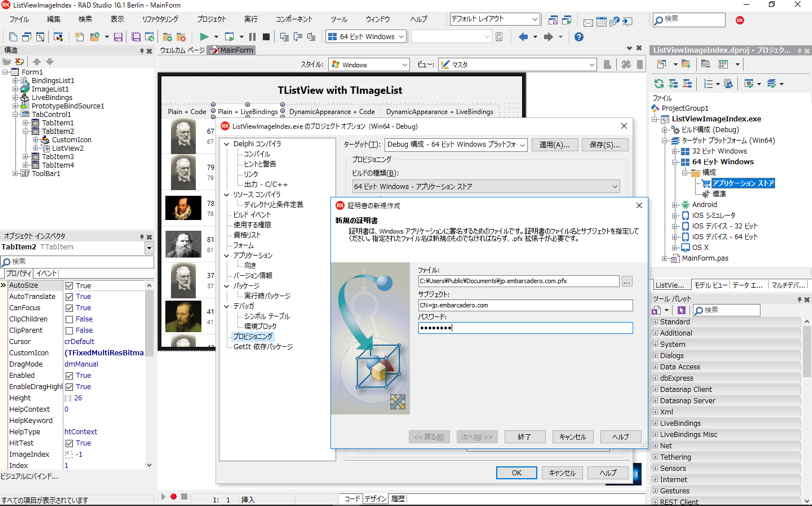812x506 pixels.
Task: Click the red record icon in status bar
Action: coord(173,497)
